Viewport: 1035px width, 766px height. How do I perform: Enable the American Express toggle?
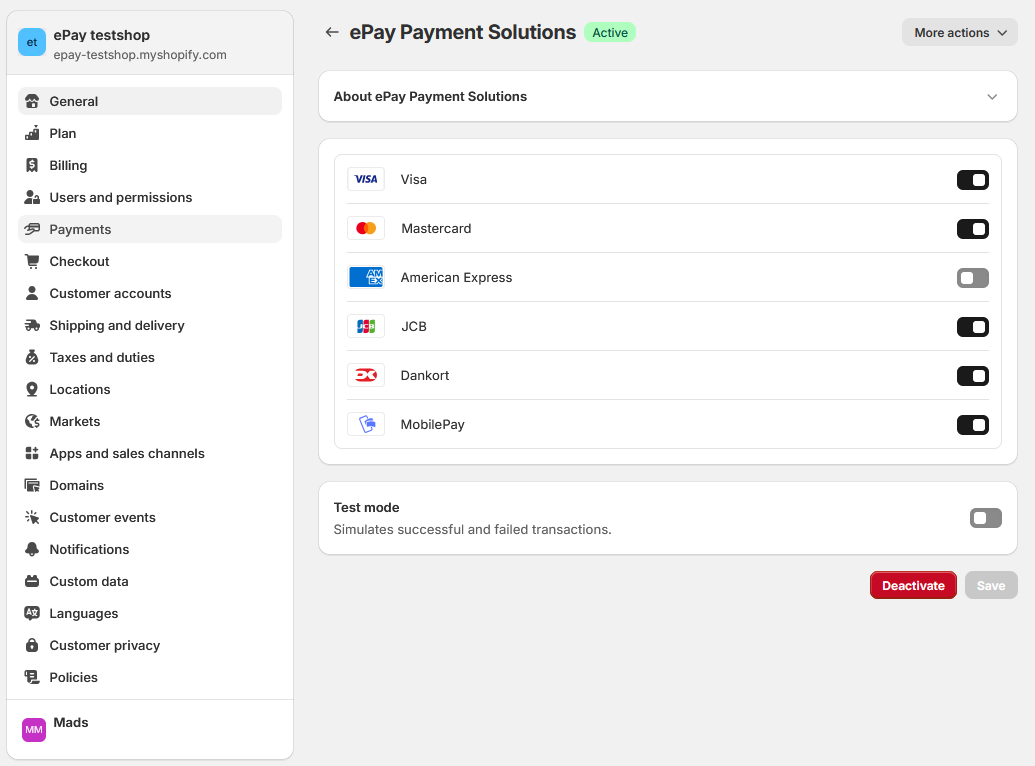point(972,278)
